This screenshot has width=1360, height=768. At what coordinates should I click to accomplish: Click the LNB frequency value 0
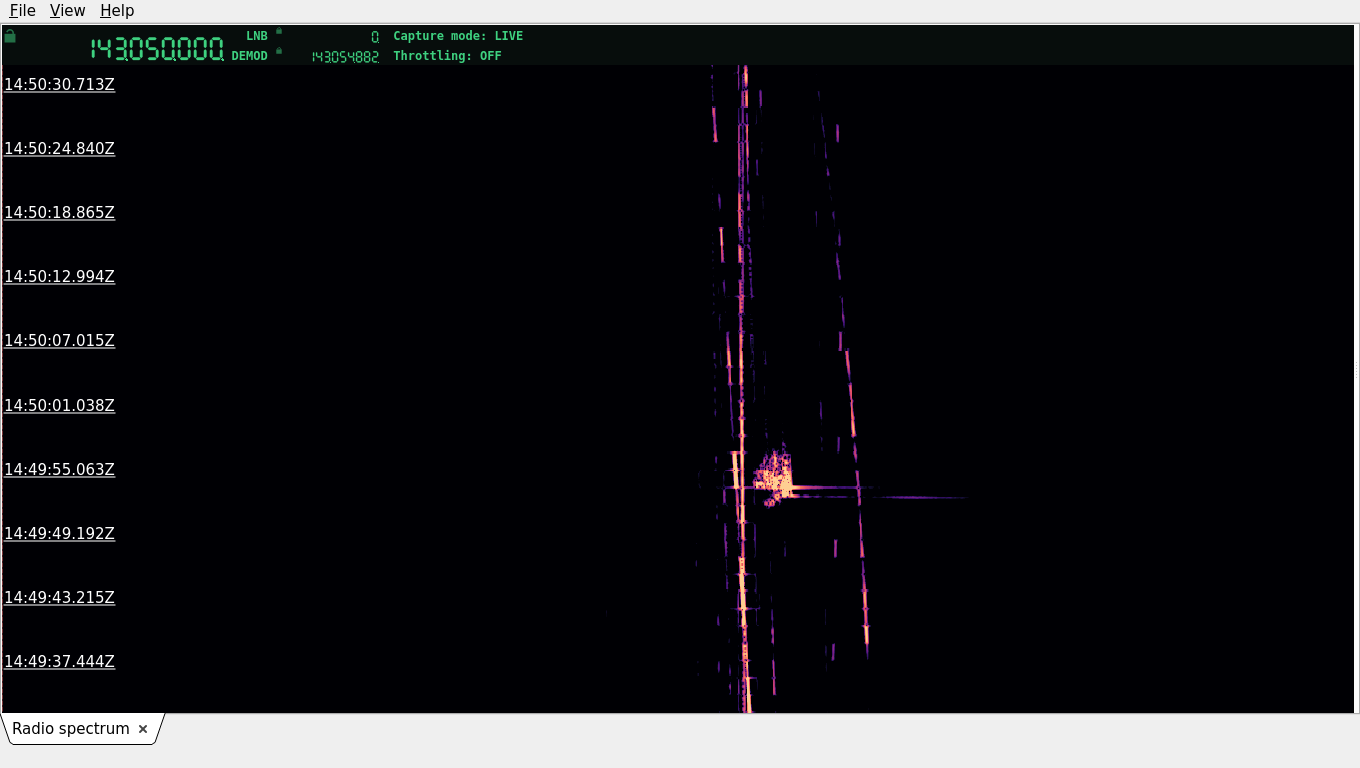375,37
